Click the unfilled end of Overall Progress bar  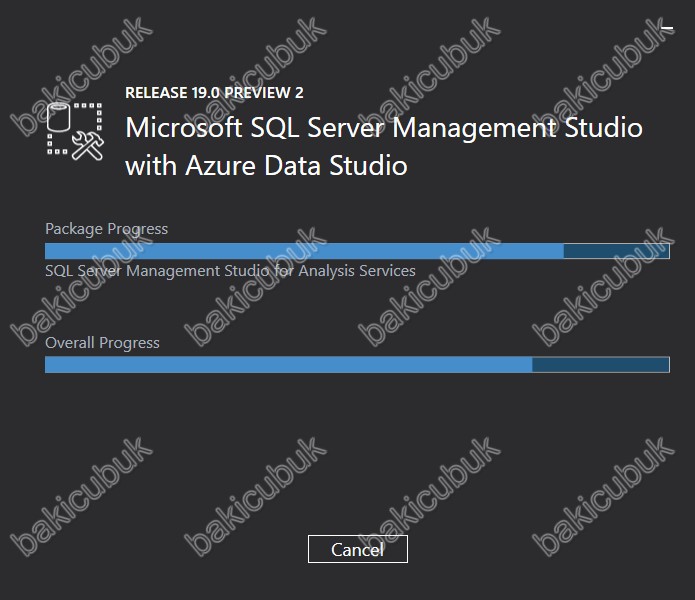(x=601, y=365)
